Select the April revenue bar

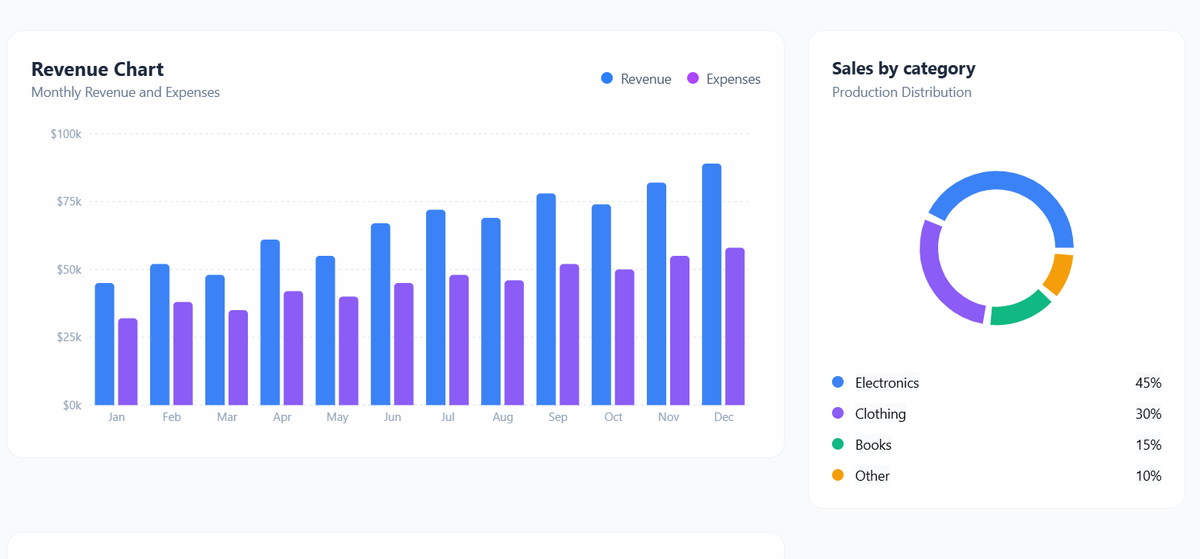click(270, 322)
